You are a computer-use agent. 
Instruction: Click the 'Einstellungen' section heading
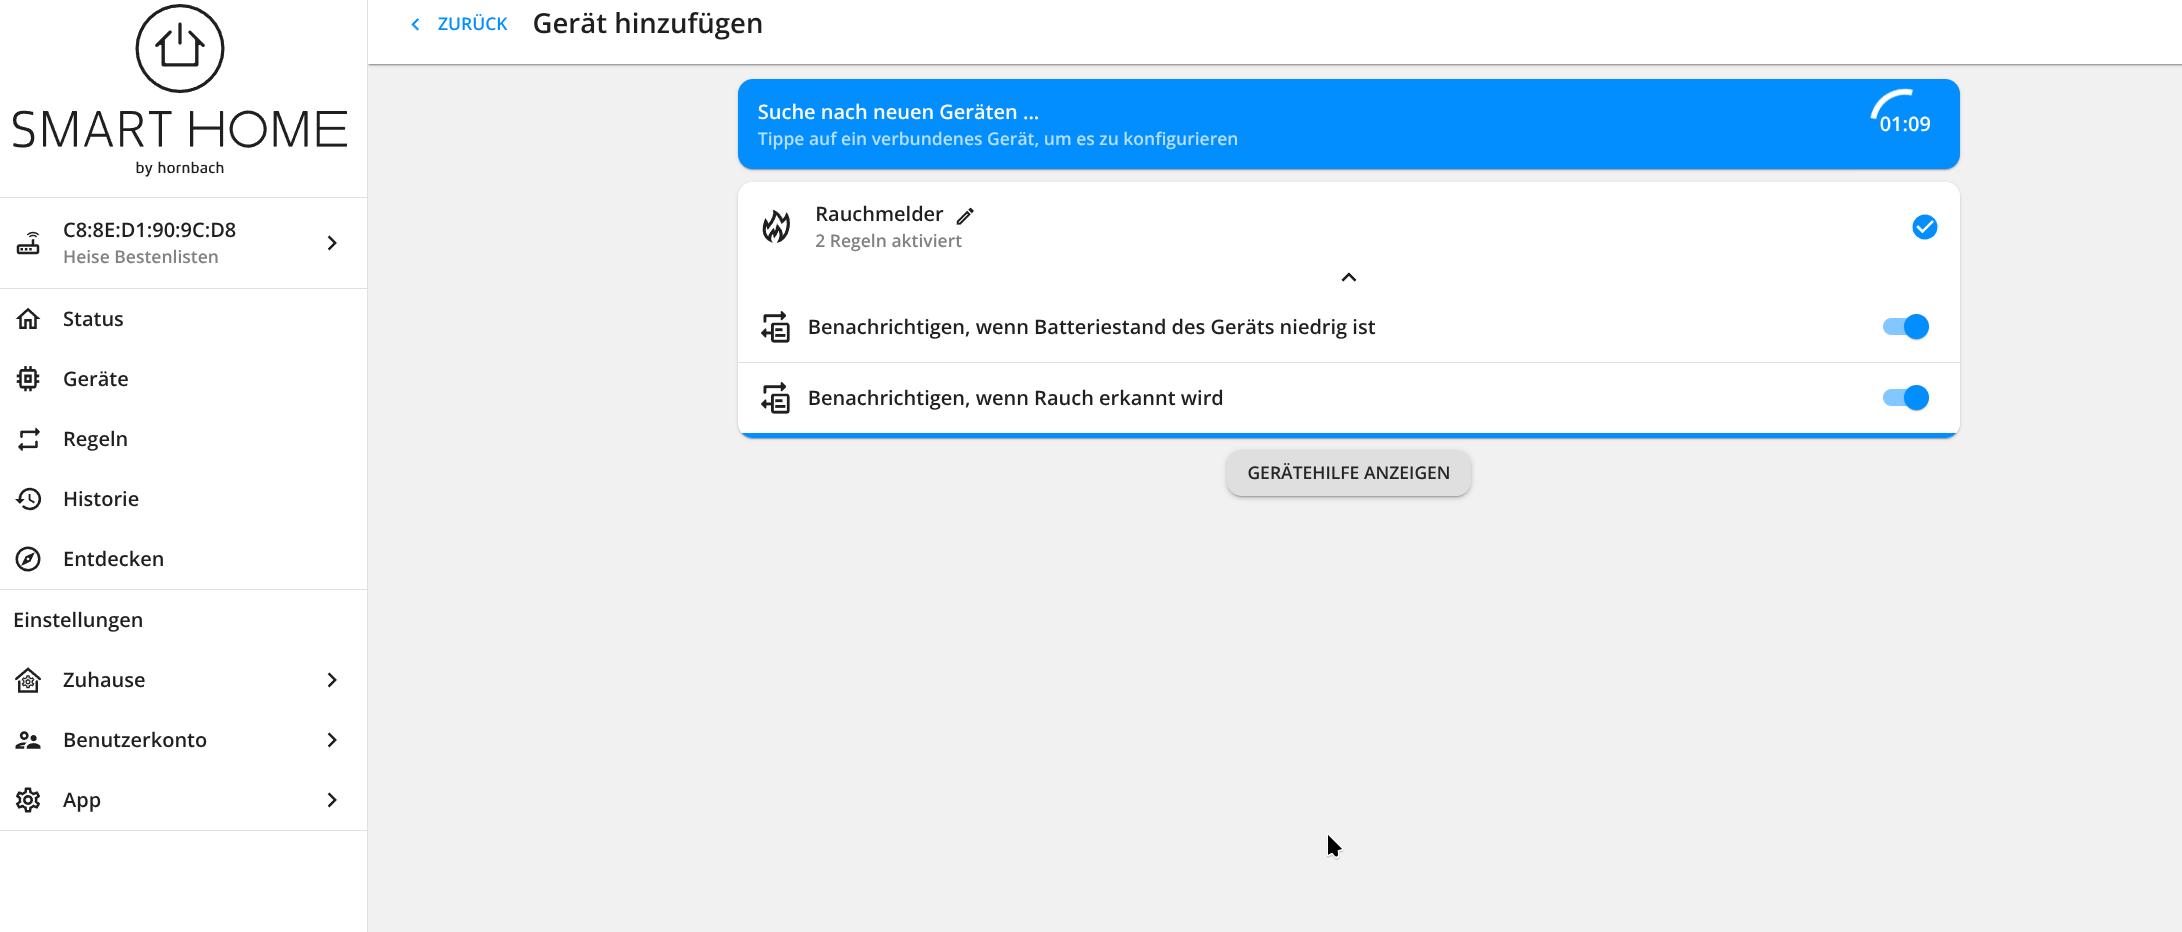[78, 620]
